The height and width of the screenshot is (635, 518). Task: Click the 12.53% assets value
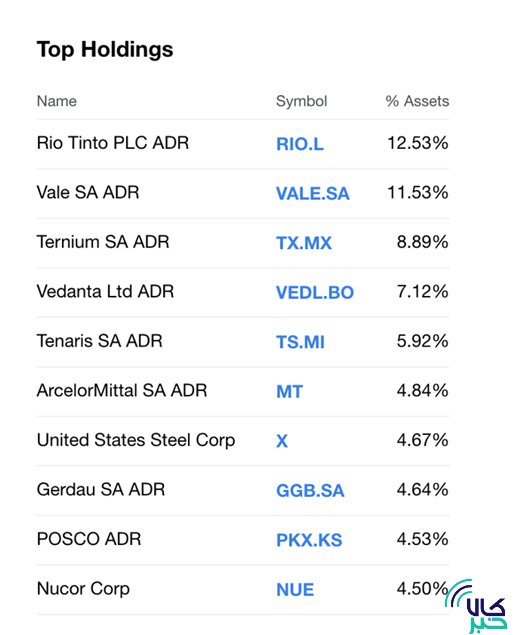click(418, 143)
